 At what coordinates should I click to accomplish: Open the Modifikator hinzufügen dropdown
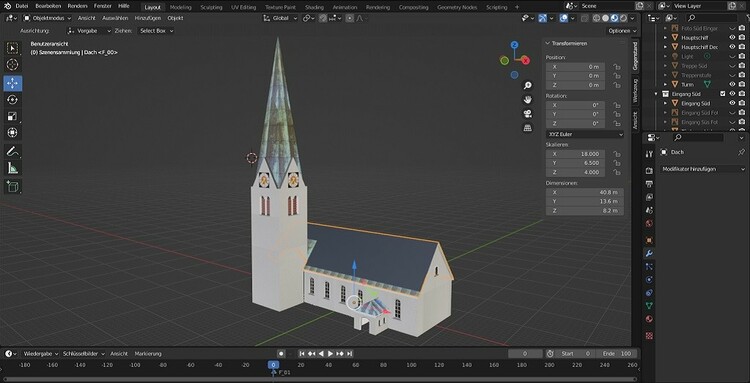click(x=702, y=169)
